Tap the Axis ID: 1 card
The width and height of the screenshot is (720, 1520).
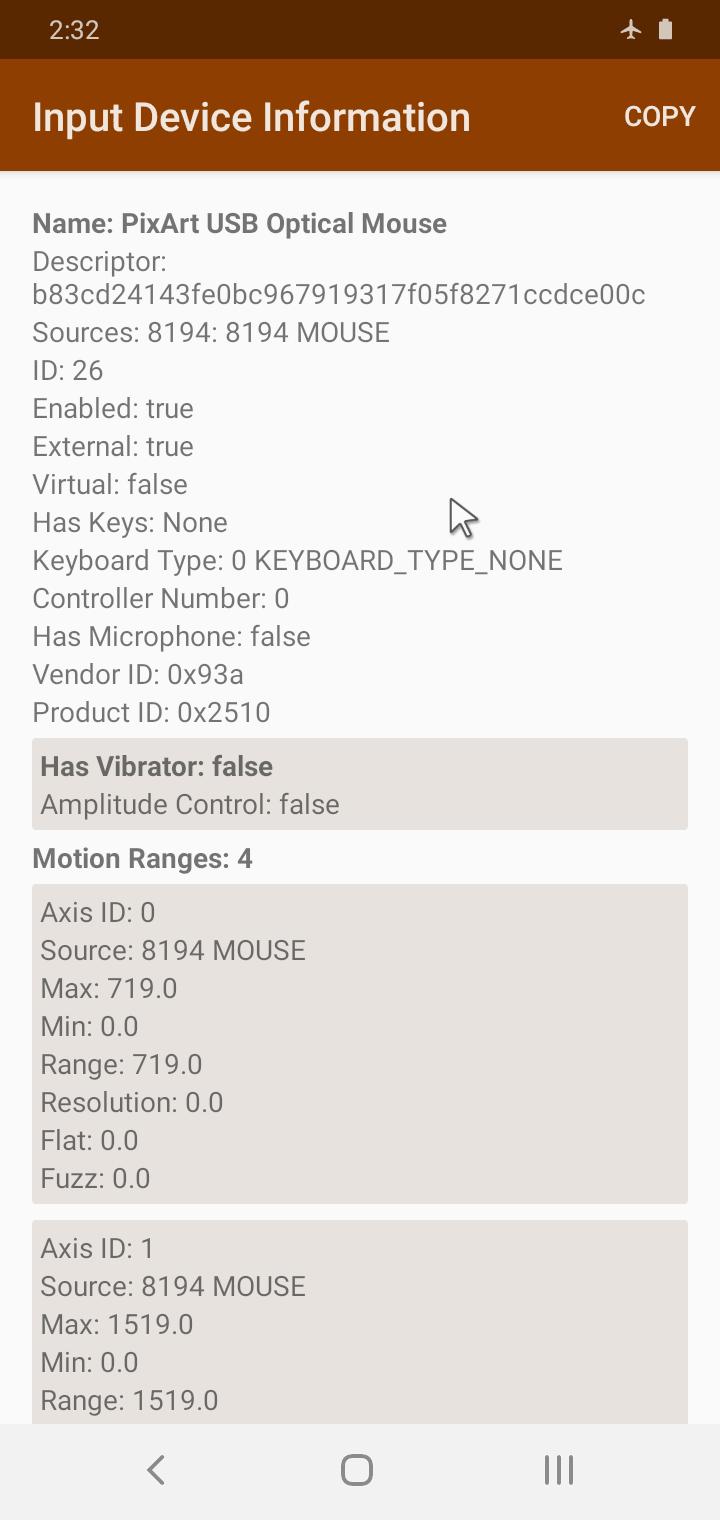360,1322
